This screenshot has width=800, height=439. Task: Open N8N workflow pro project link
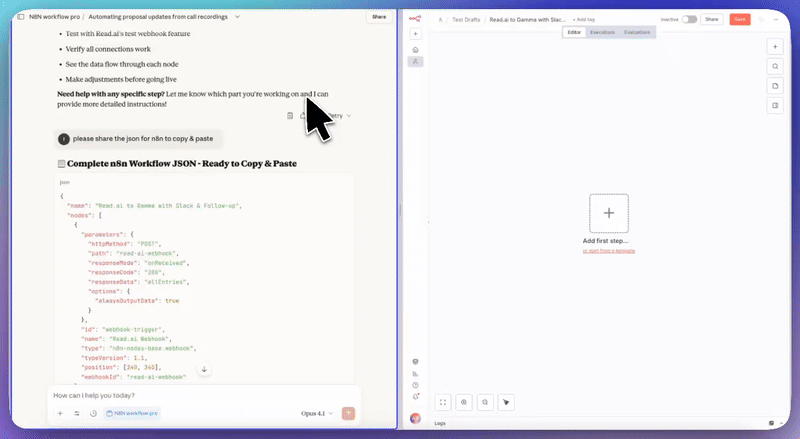pyautogui.click(x=54, y=17)
